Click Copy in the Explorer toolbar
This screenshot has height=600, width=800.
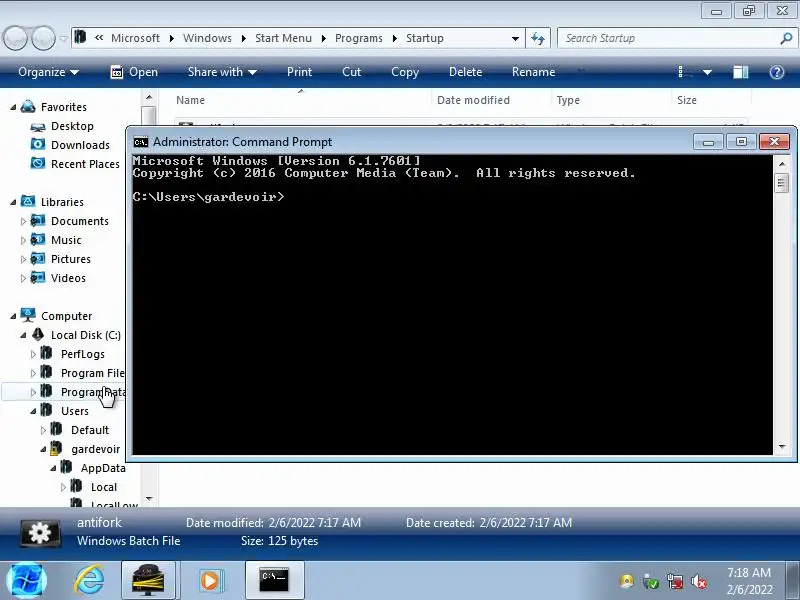[405, 72]
